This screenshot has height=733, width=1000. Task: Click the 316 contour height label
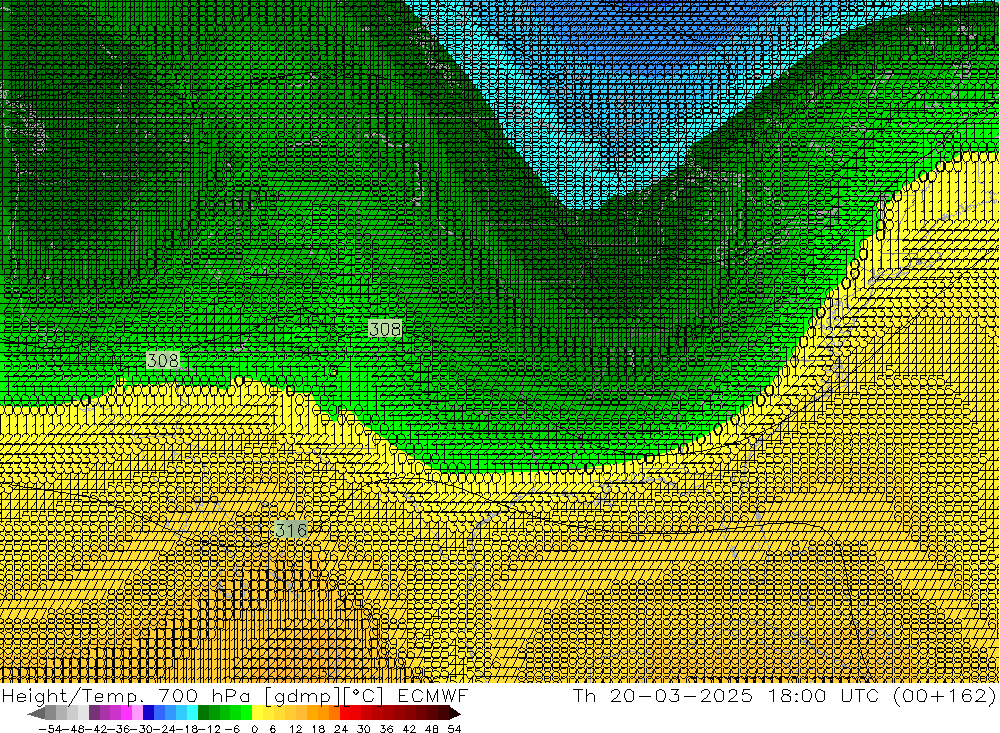coord(291,529)
